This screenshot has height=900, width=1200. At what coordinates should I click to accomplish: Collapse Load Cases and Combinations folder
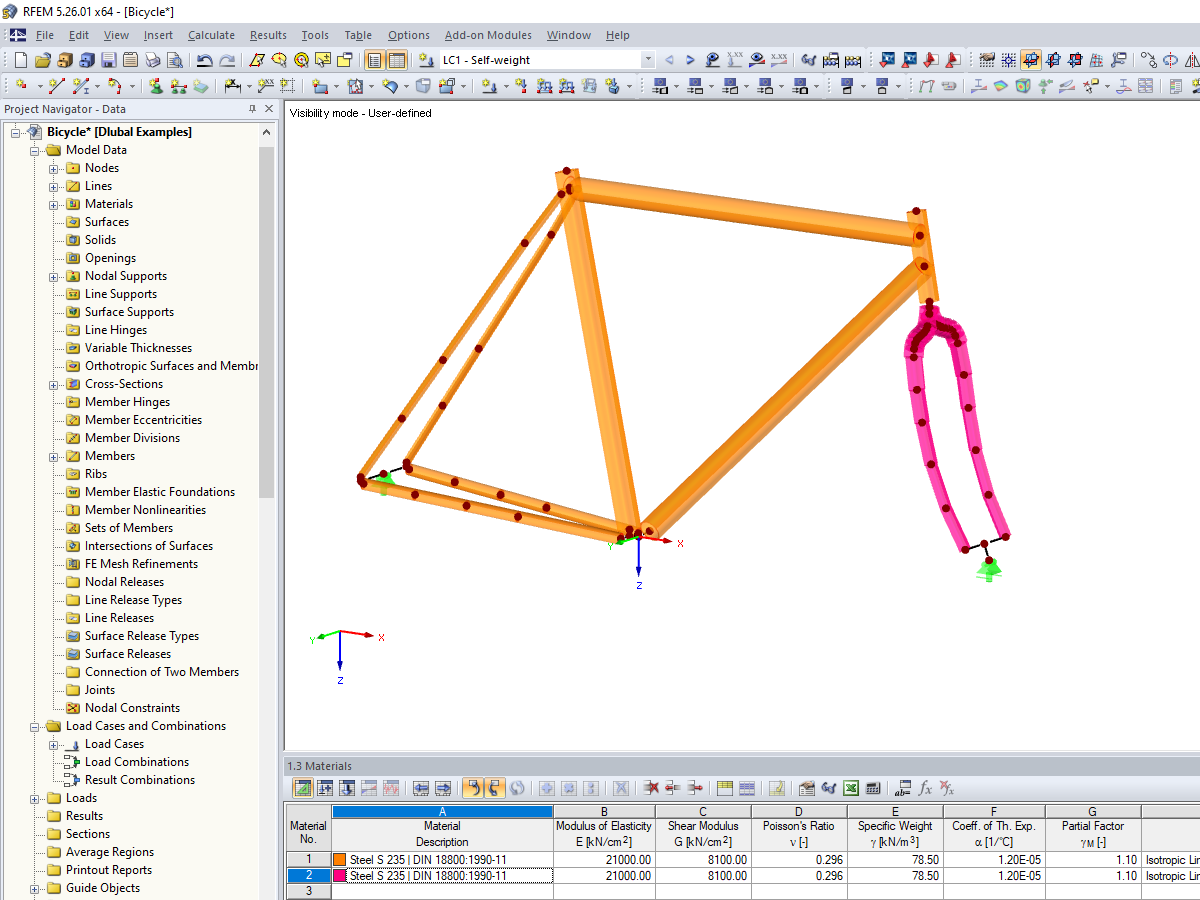coord(34,726)
